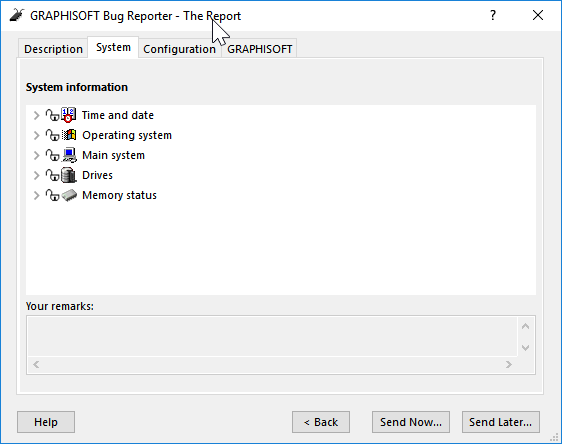Click the Send Later... button

click(501, 422)
